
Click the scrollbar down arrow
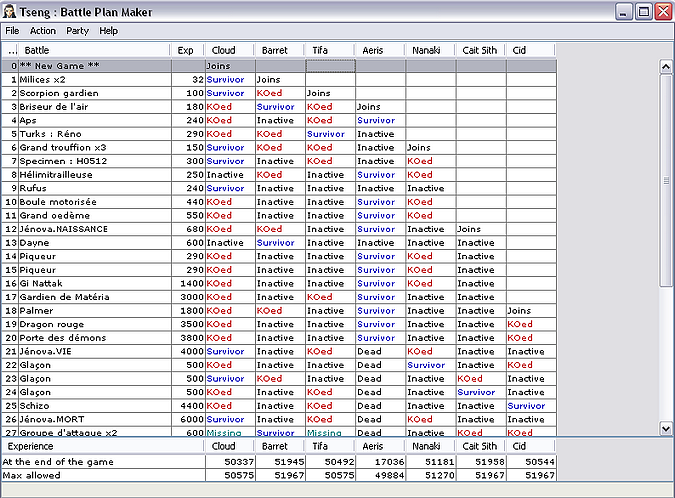pos(666,428)
